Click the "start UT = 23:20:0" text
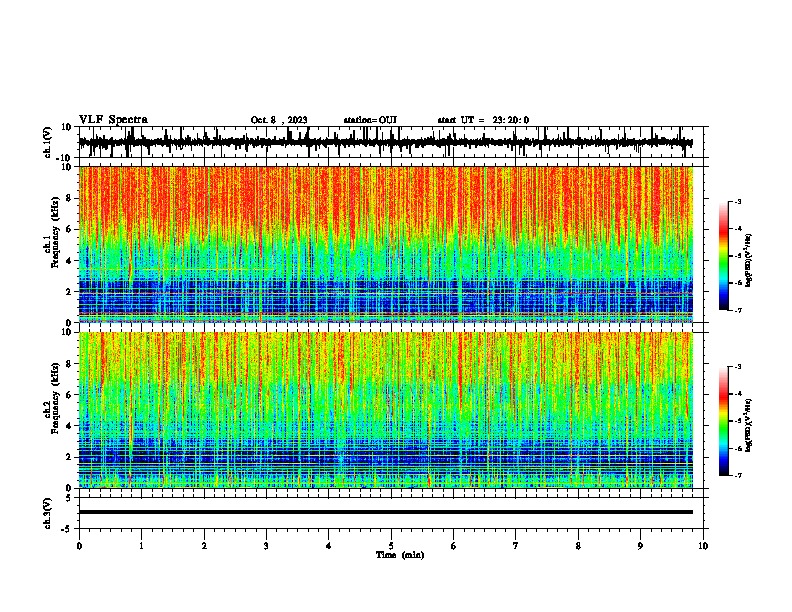The width and height of the screenshot is (792, 612). [x=483, y=120]
